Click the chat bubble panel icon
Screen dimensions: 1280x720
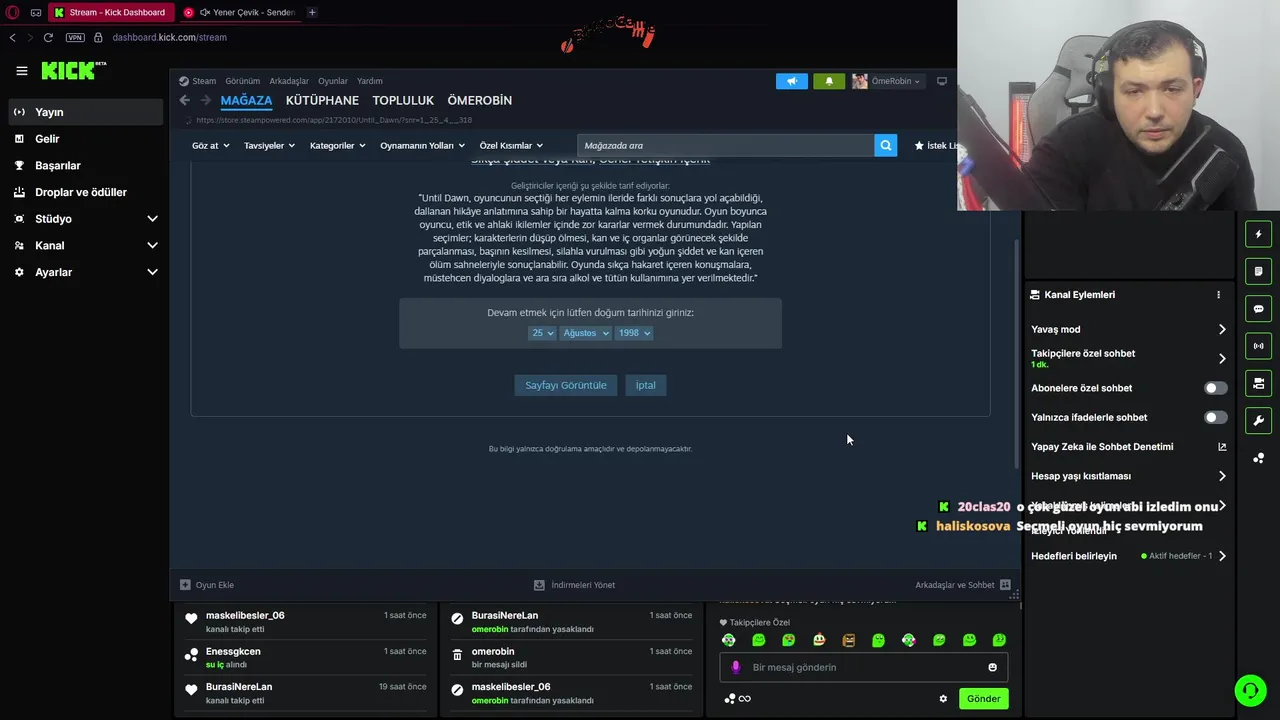[1259, 309]
